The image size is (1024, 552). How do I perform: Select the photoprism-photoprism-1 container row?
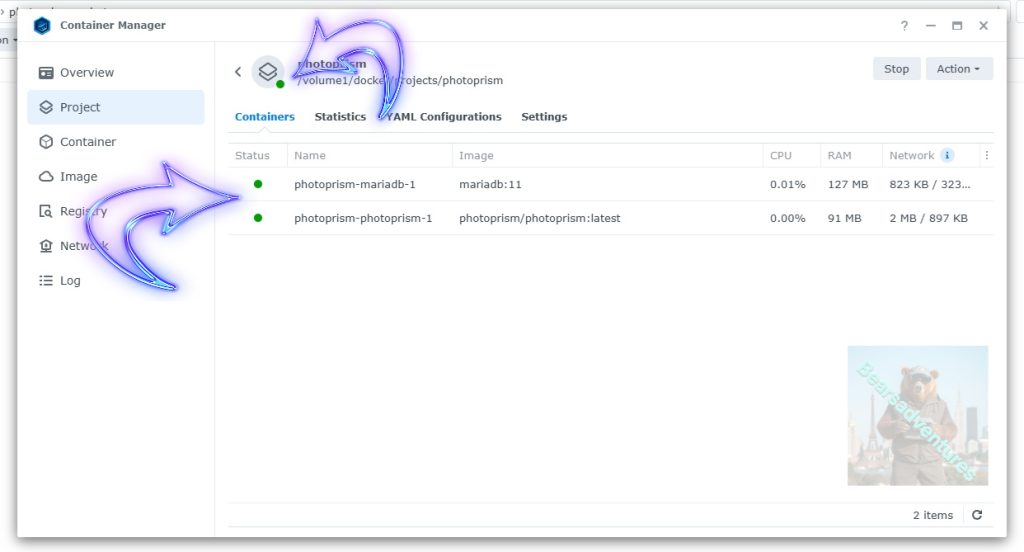[x=363, y=218]
